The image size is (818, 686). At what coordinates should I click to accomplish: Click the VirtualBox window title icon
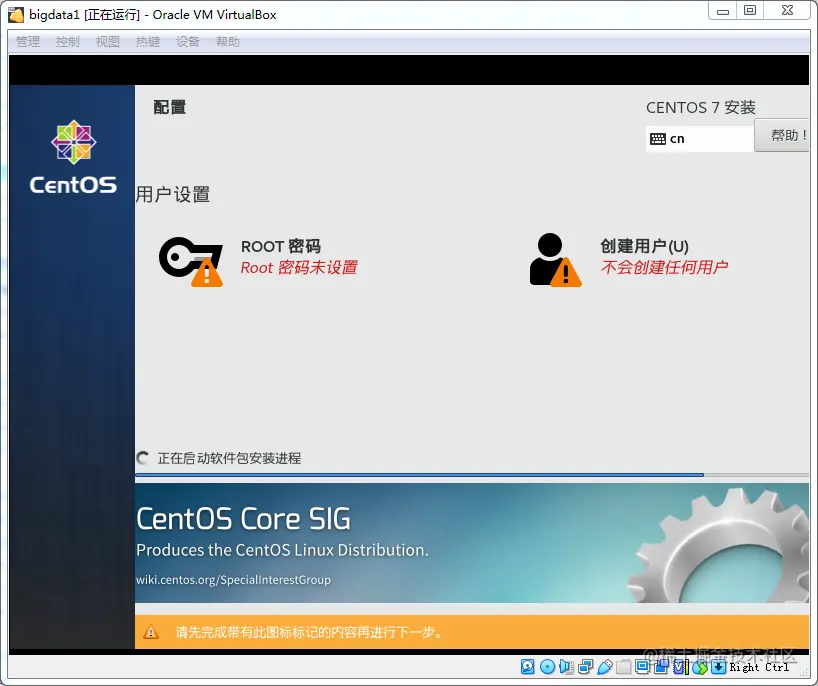pyautogui.click(x=16, y=15)
